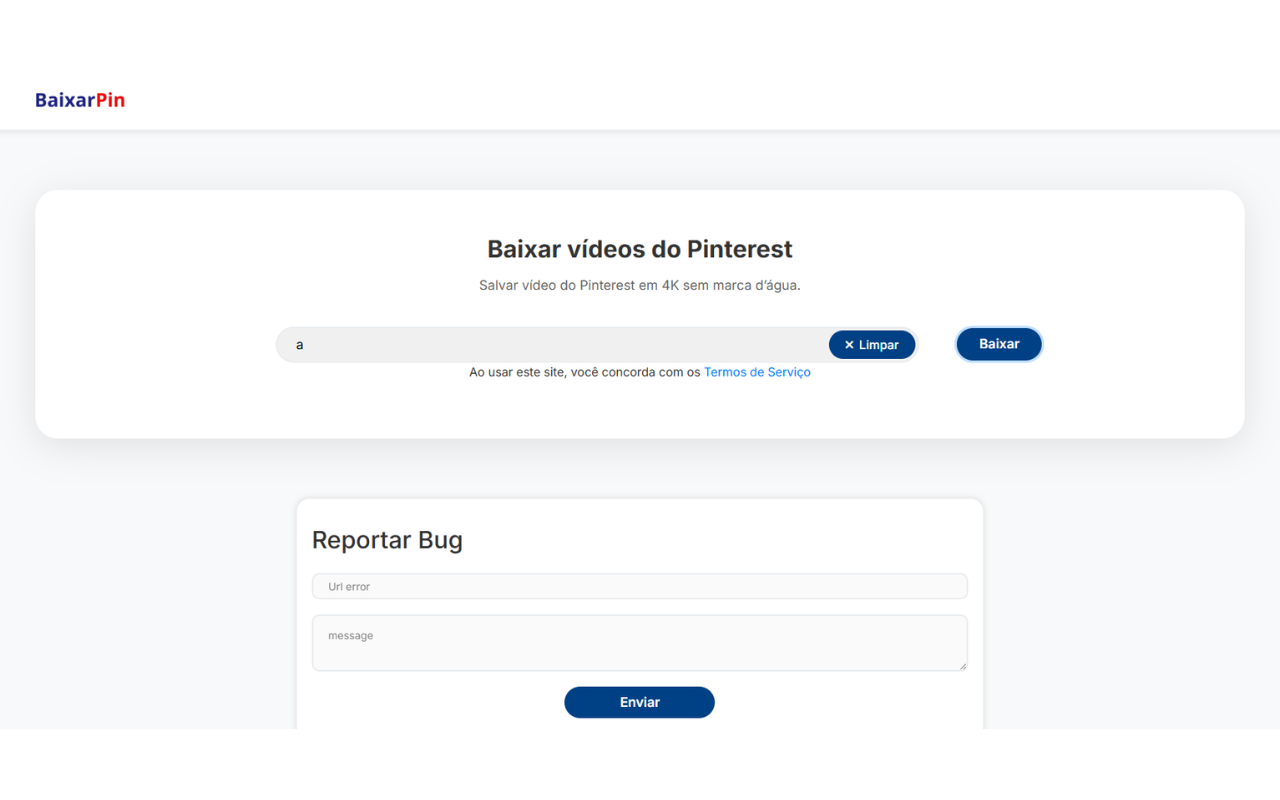Click the red Pin part of the logo
1280x800 pixels.
pos(111,99)
